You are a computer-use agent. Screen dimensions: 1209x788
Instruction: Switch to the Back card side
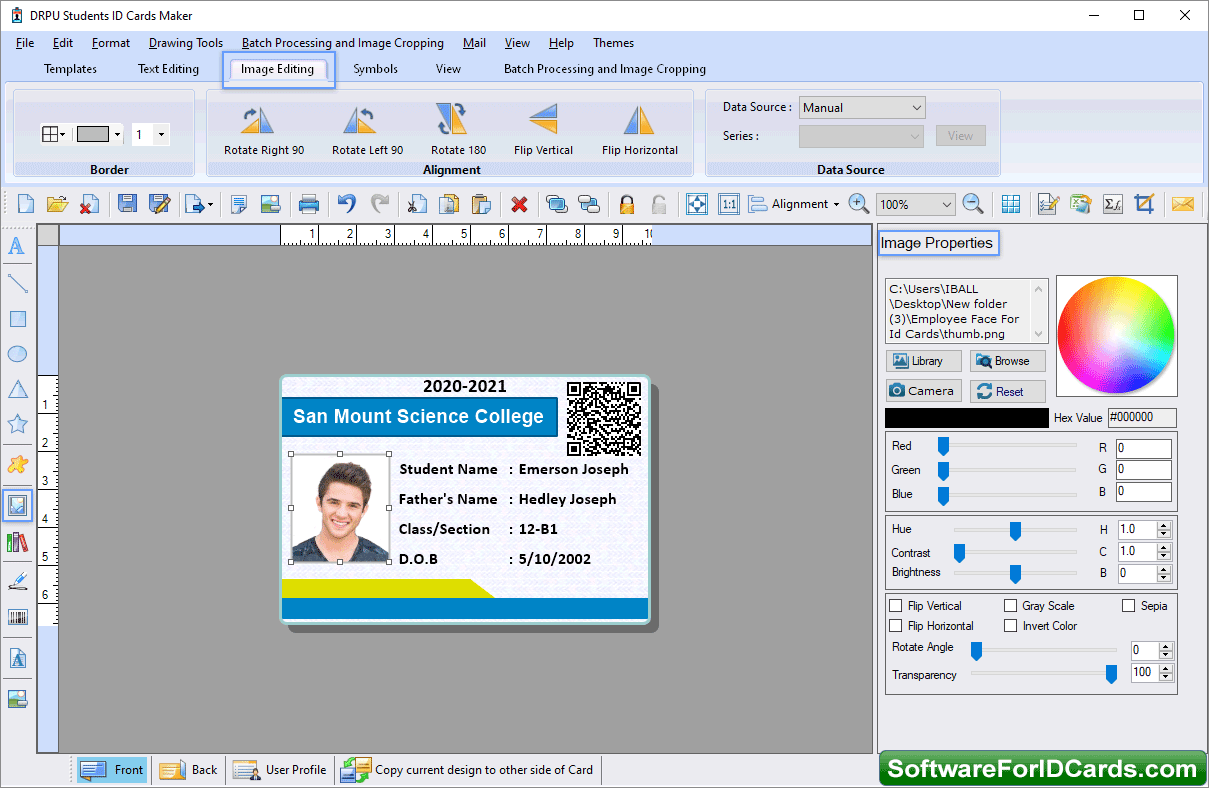click(188, 770)
